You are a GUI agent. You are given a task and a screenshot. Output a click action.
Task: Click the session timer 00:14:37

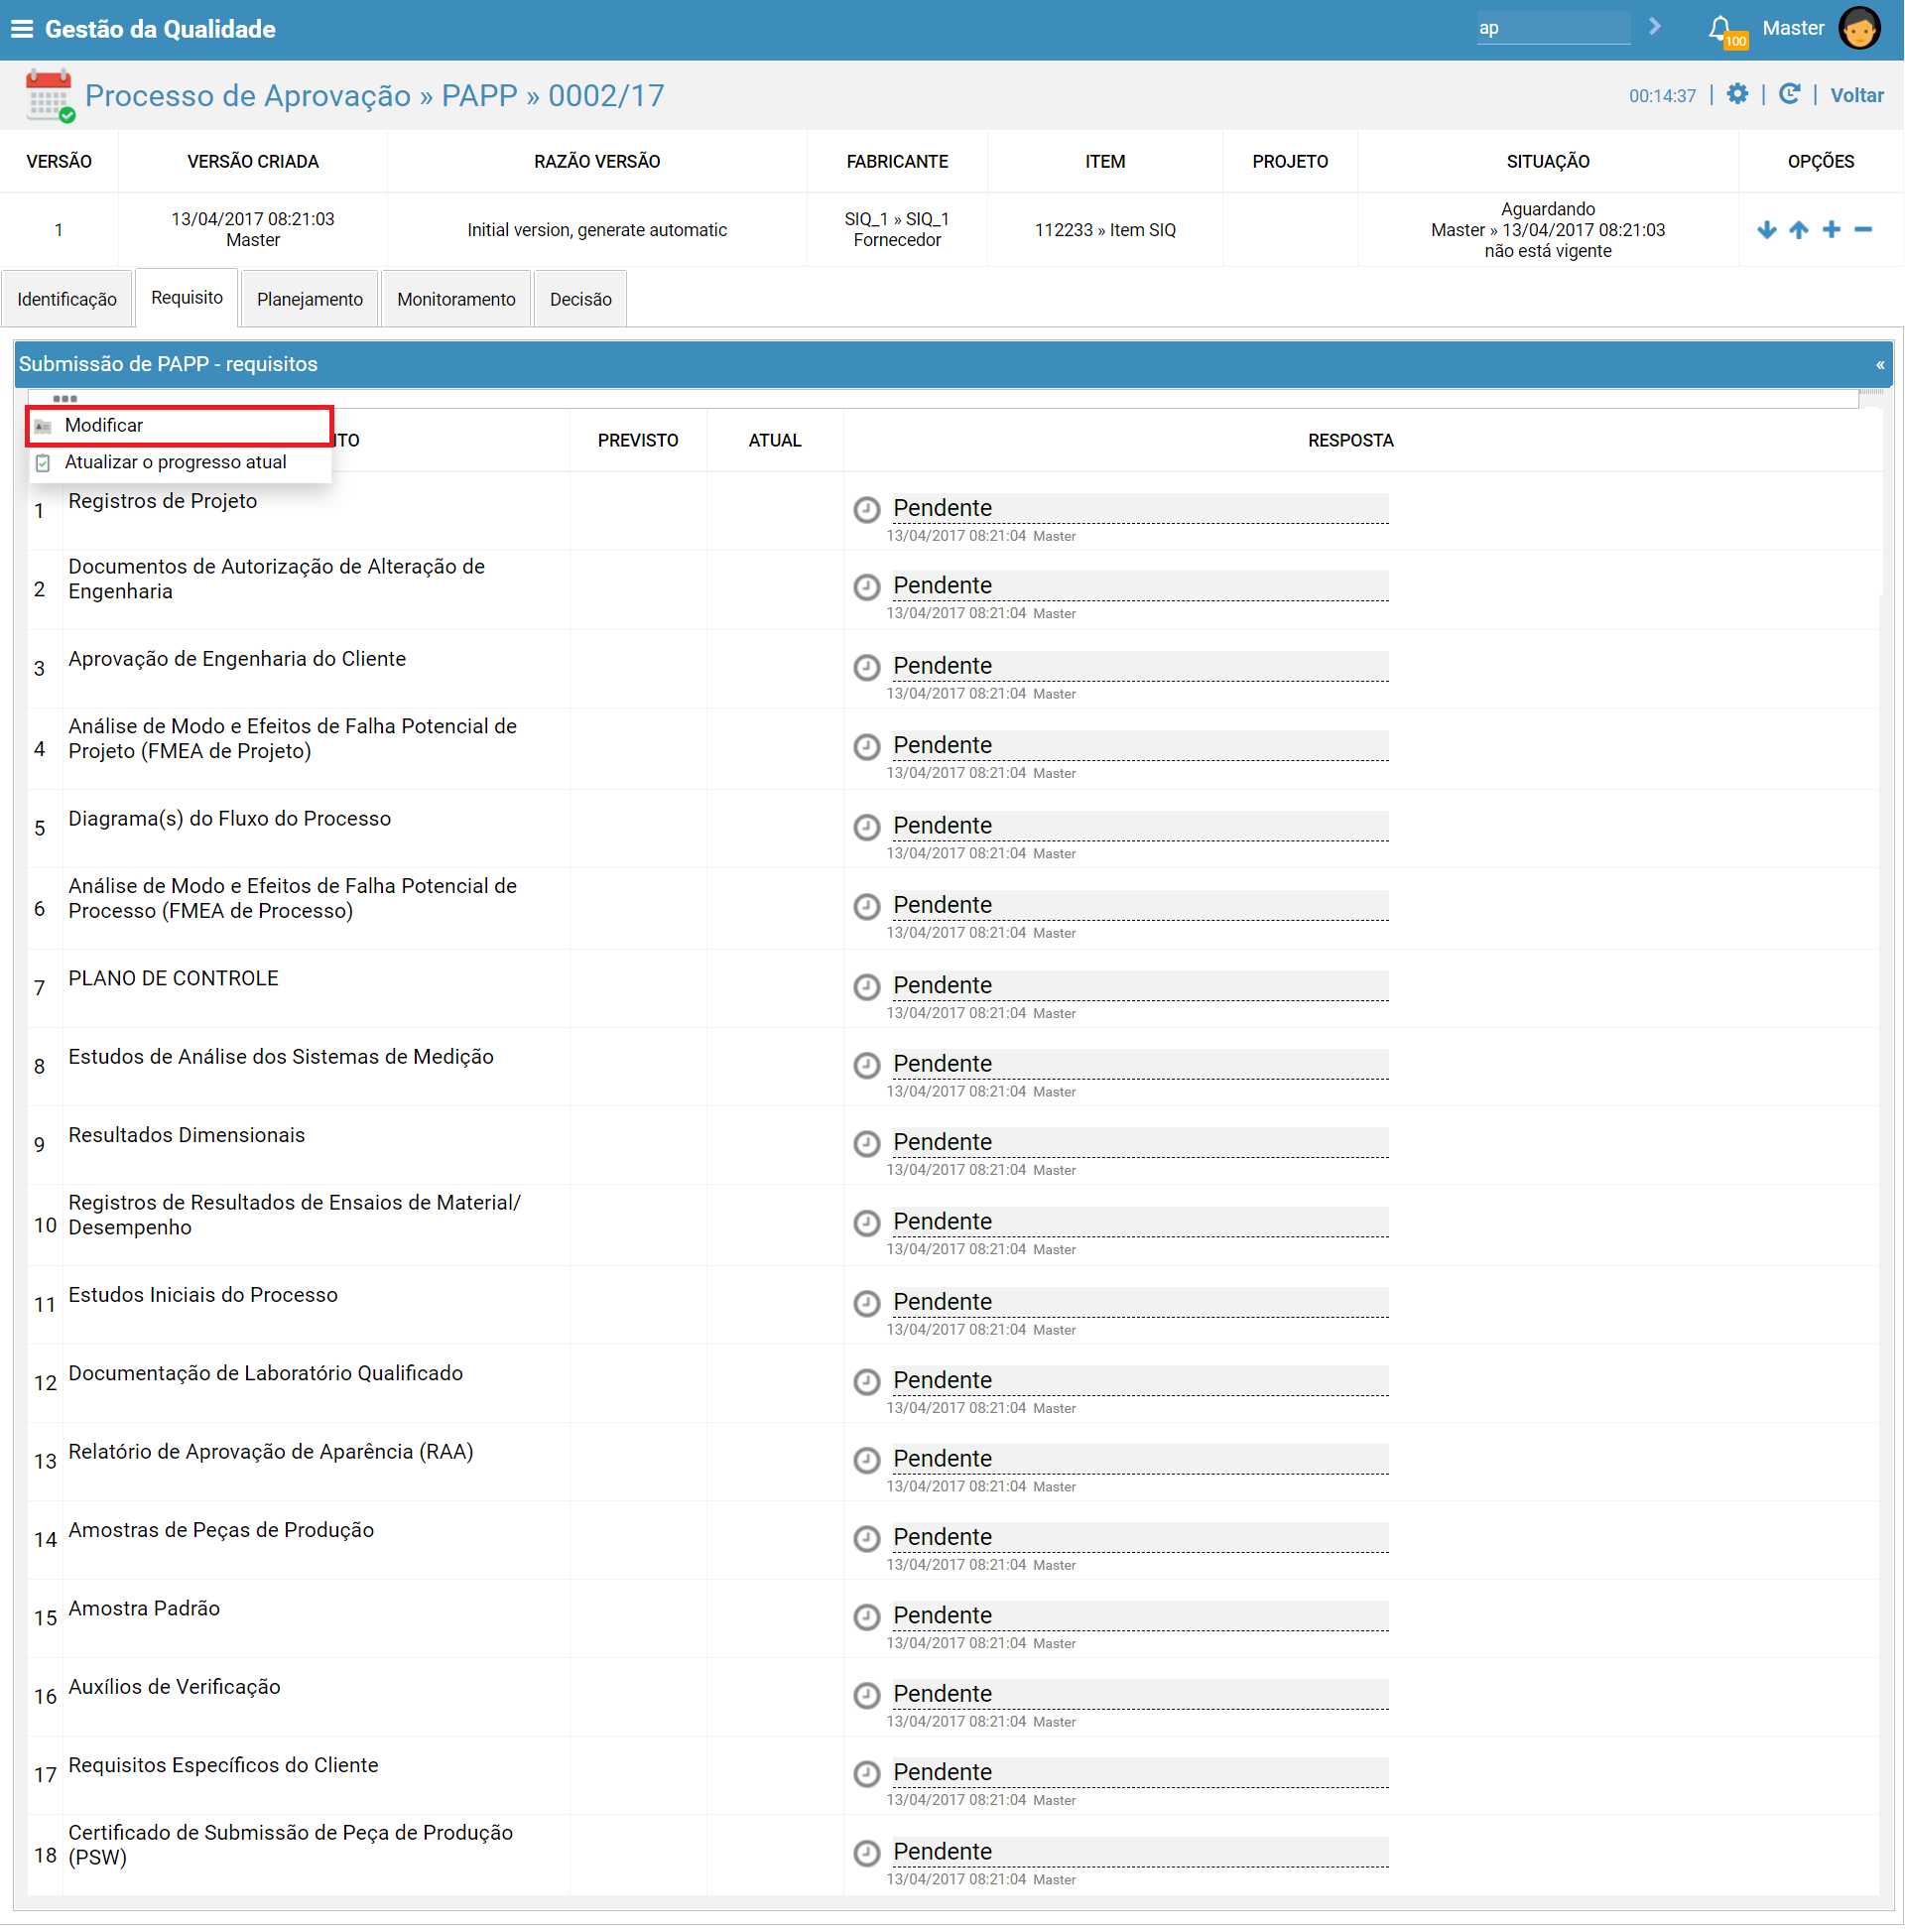pyautogui.click(x=1663, y=96)
